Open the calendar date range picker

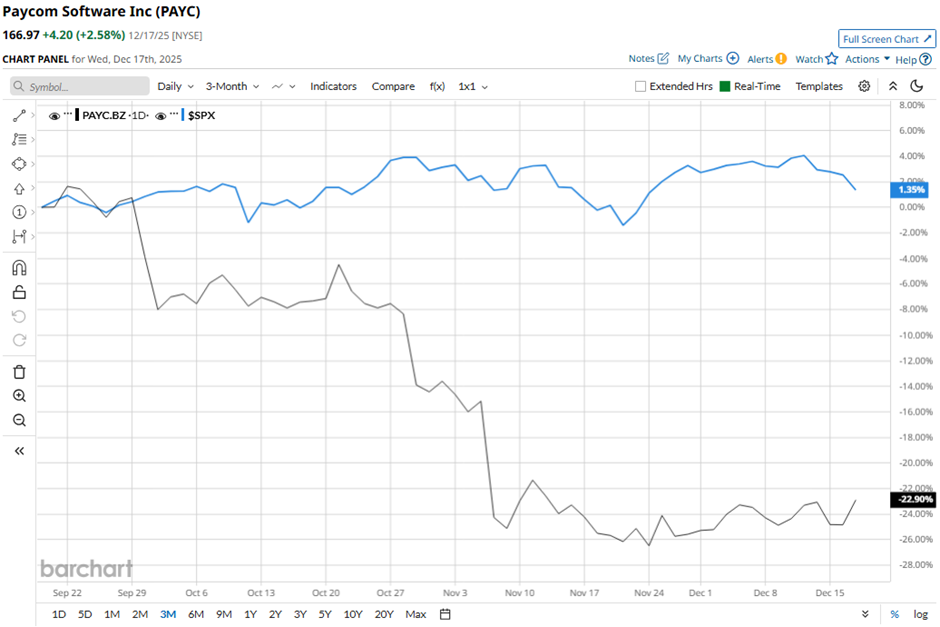(445, 613)
